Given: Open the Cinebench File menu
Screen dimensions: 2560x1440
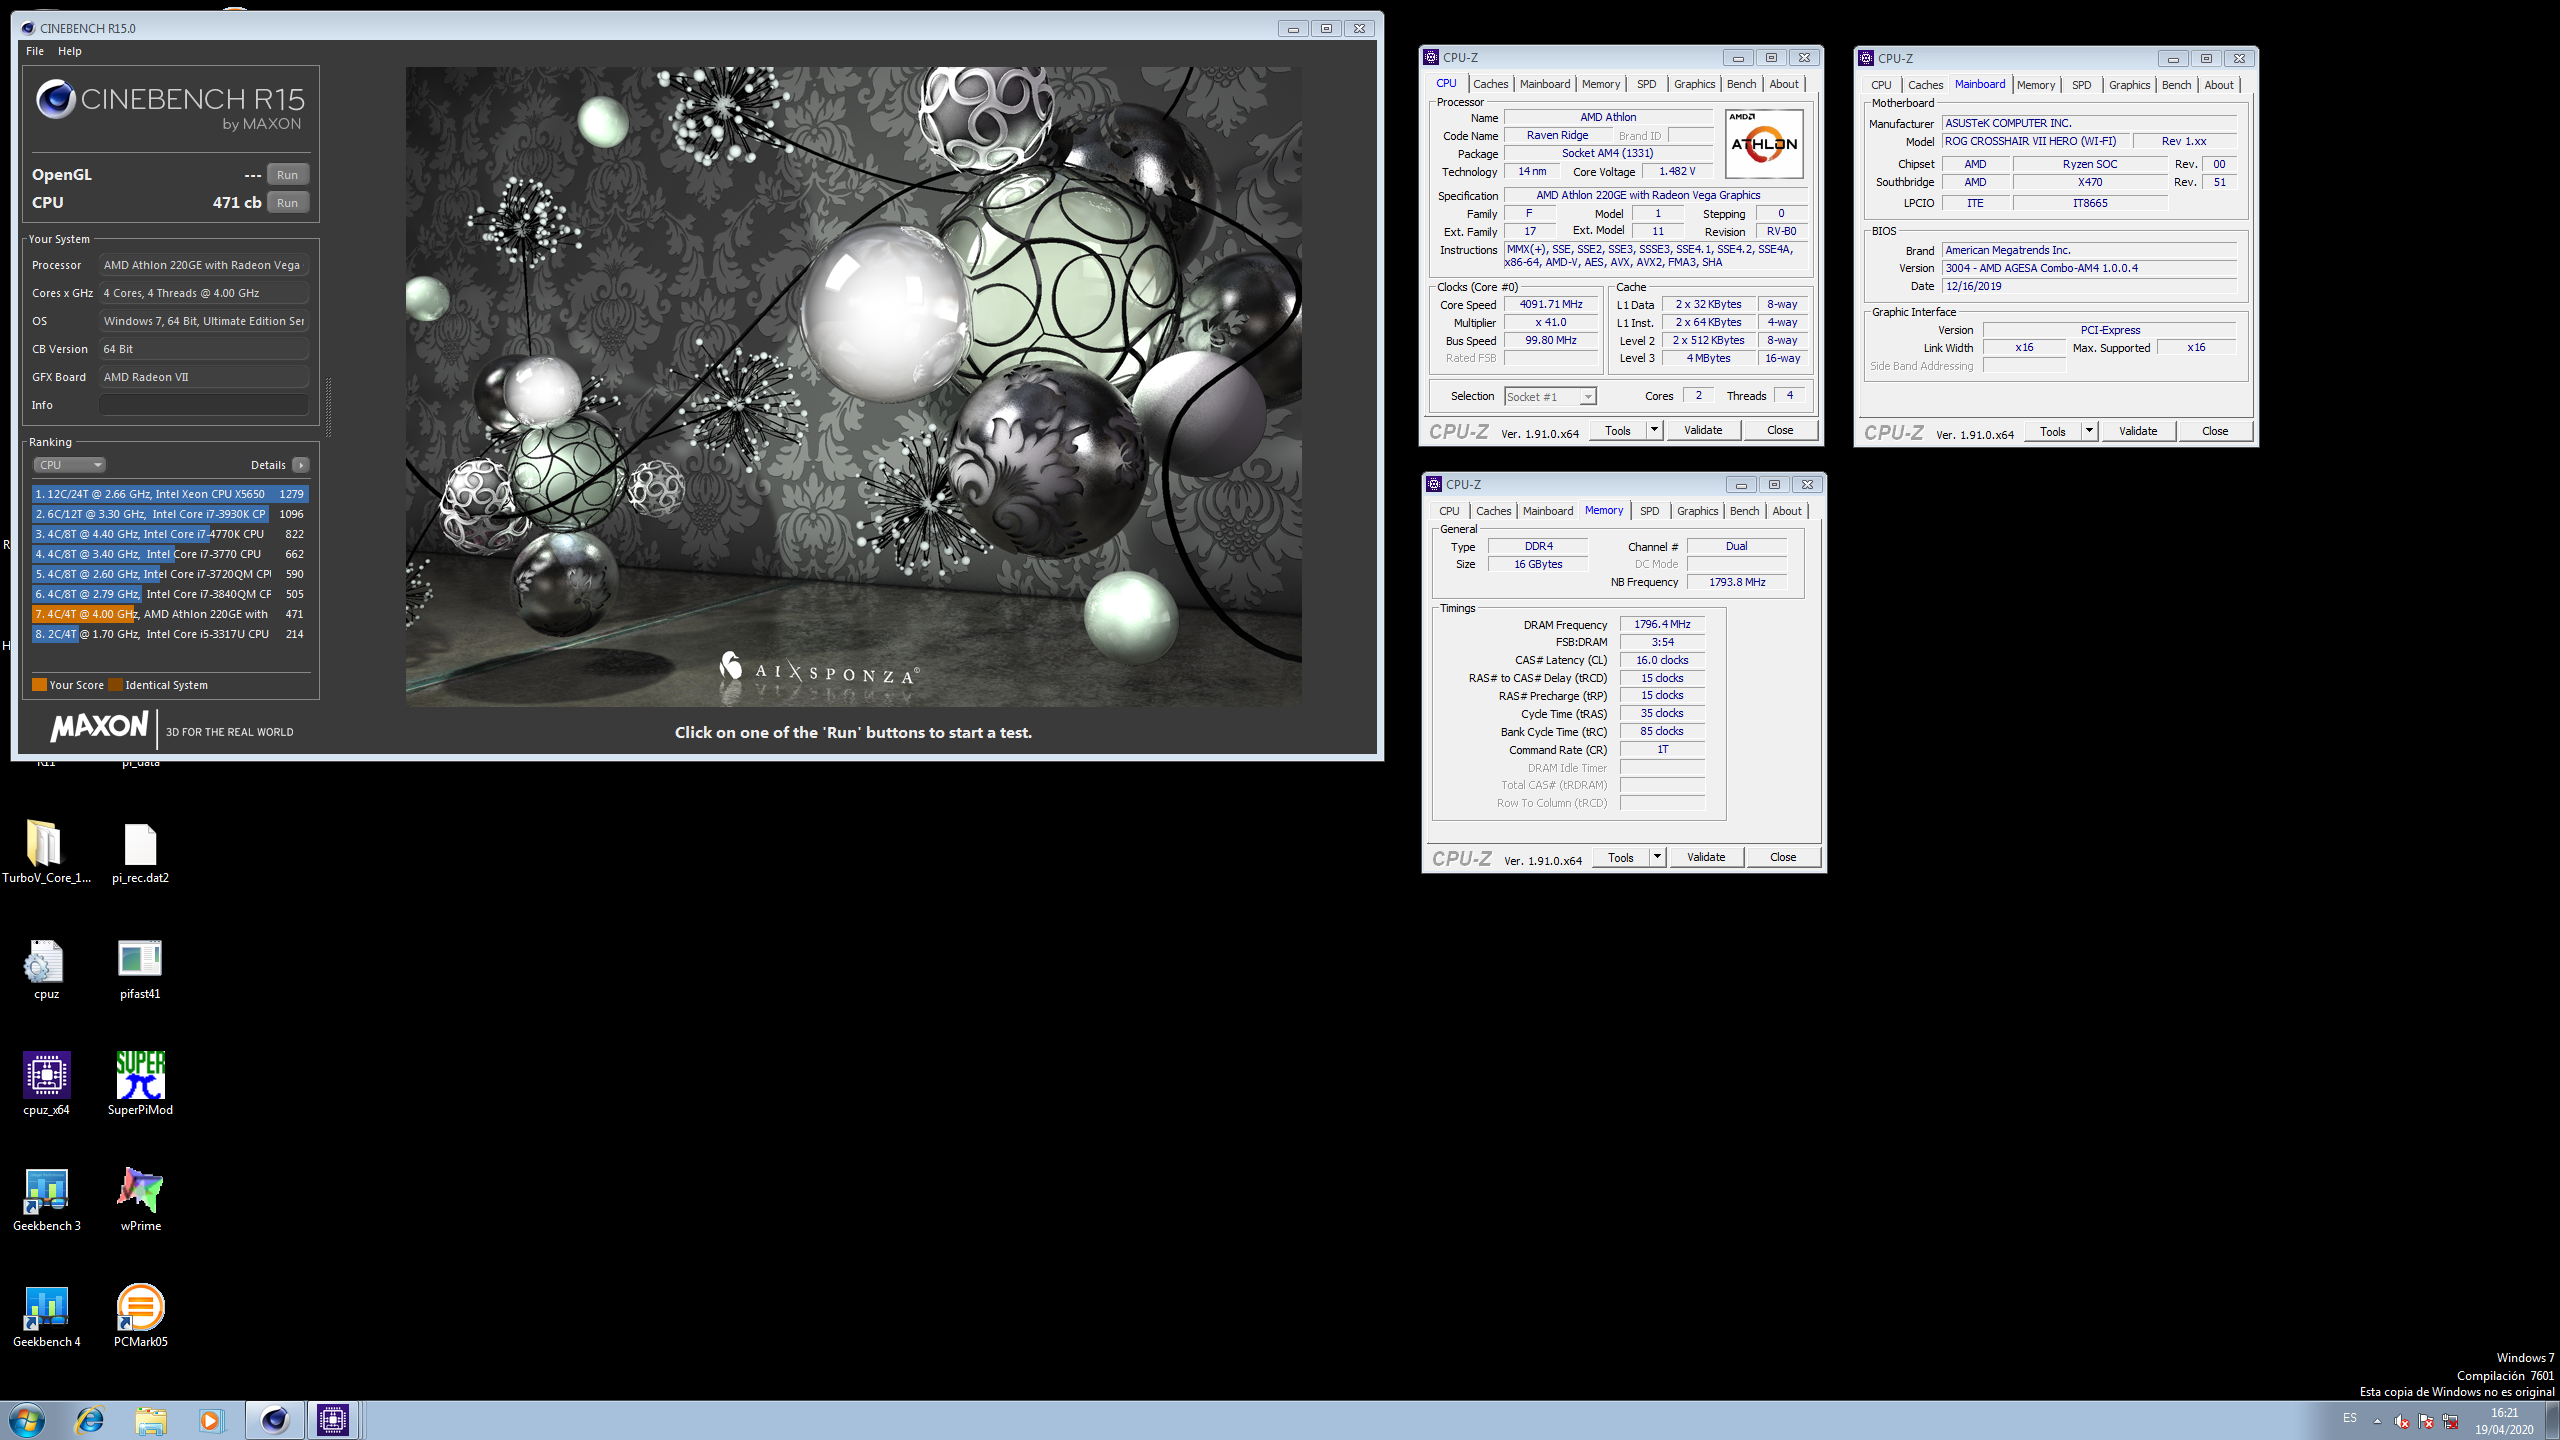Looking at the screenshot, I should 35,51.
